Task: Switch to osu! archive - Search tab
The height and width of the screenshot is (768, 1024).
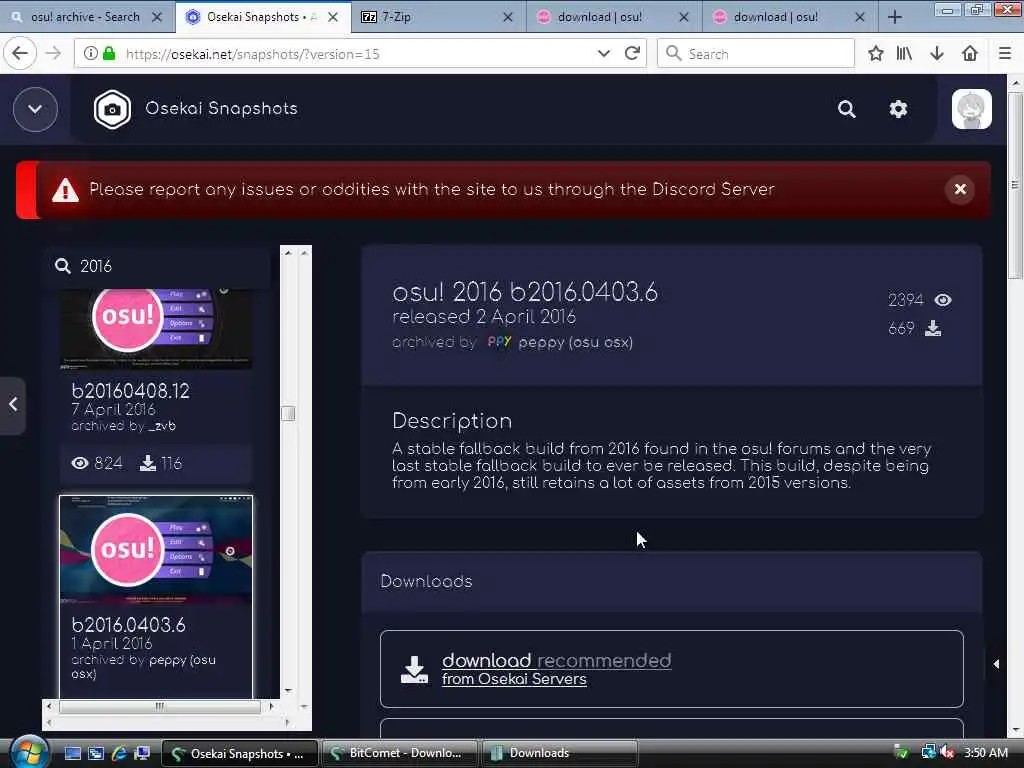Action: 86,17
